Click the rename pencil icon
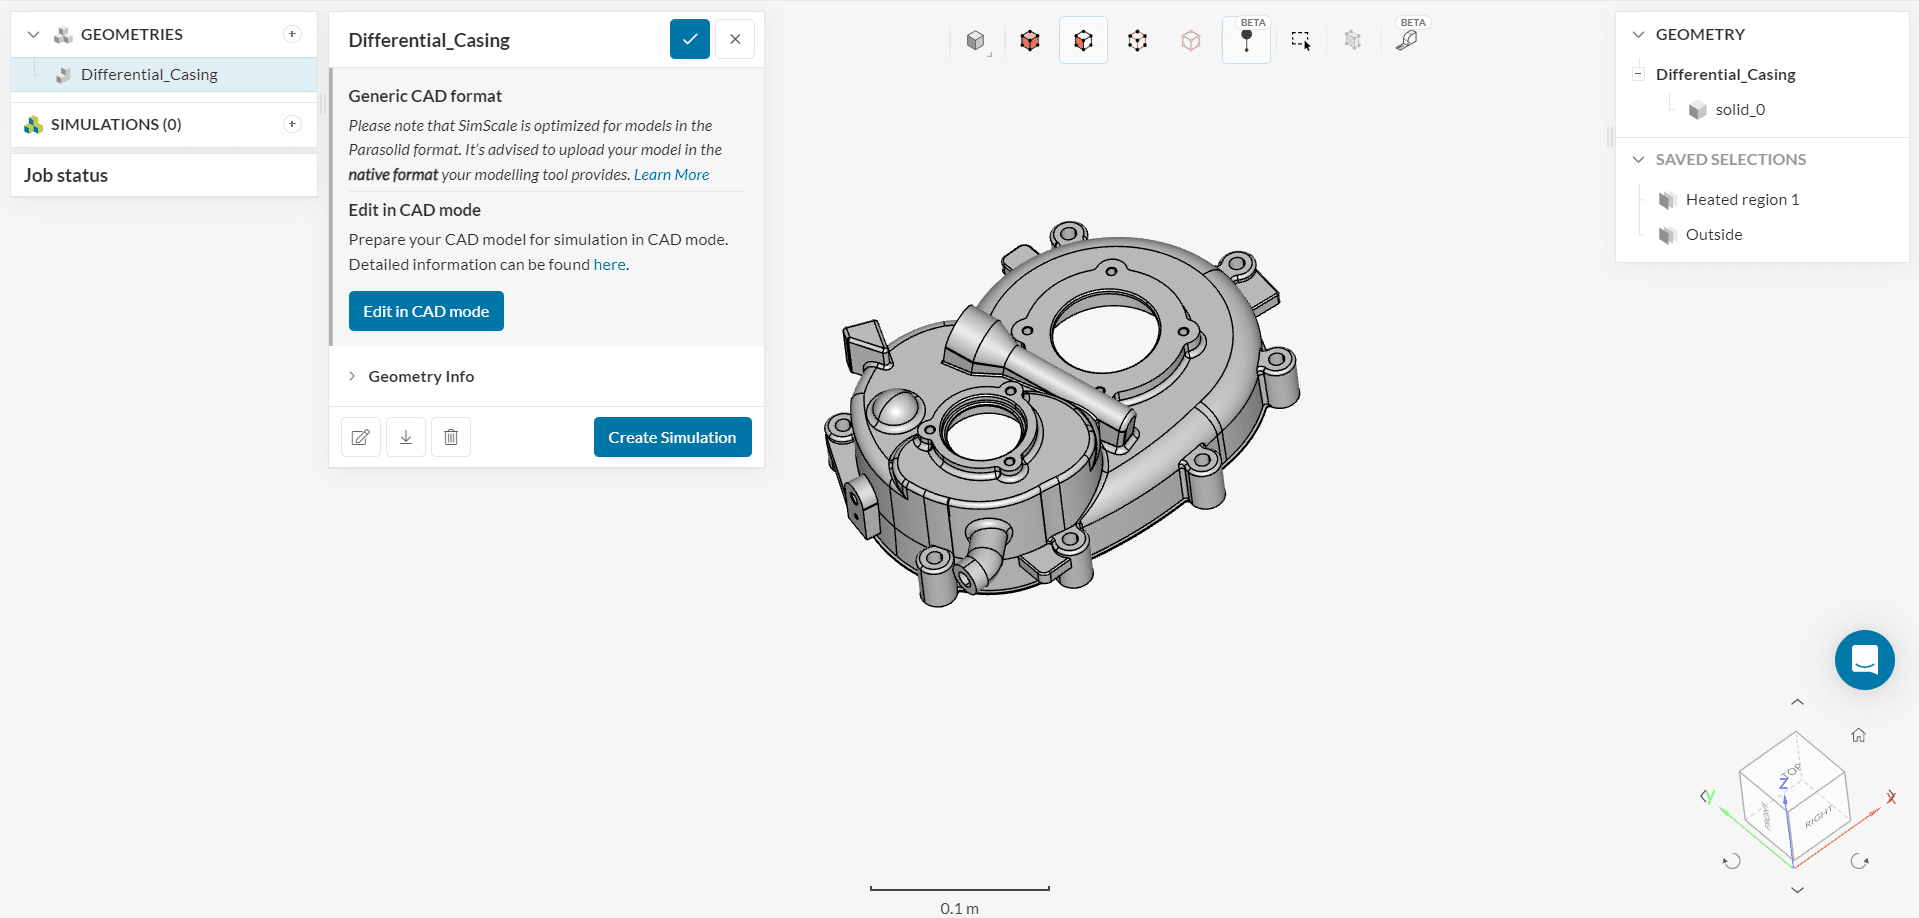Viewport: 1919px width, 918px height. pyautogui.click(x=361, y=437)
